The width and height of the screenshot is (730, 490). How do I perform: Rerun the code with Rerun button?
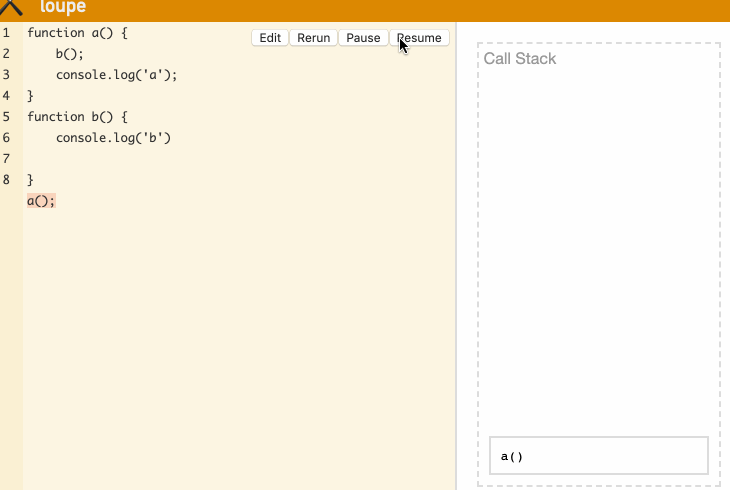pos(313,38)
